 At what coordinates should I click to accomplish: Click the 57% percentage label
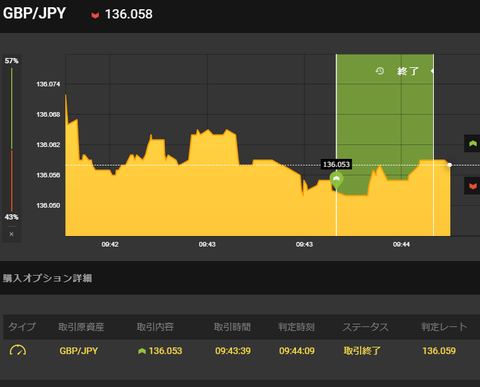click(12, 61)
